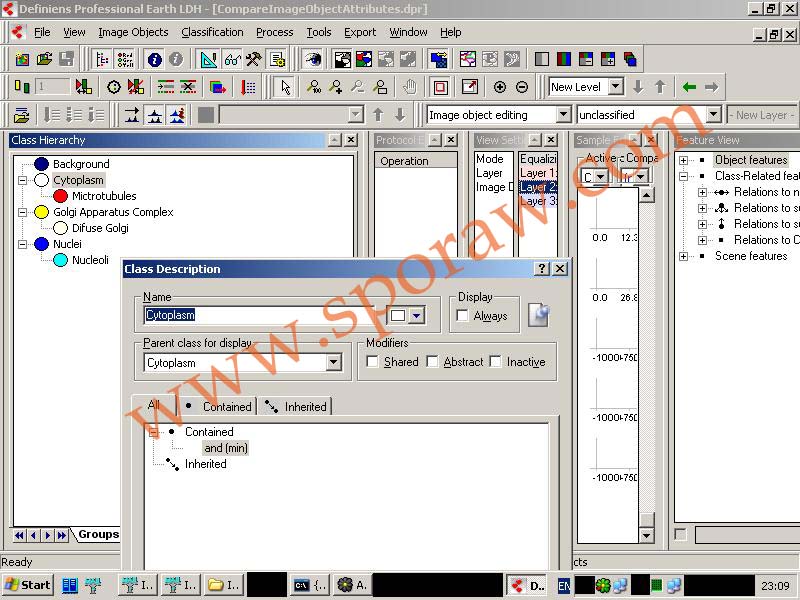800x600 pixels.
Task: Select the arrow pointer cursor tool
Action: [285, 87]
